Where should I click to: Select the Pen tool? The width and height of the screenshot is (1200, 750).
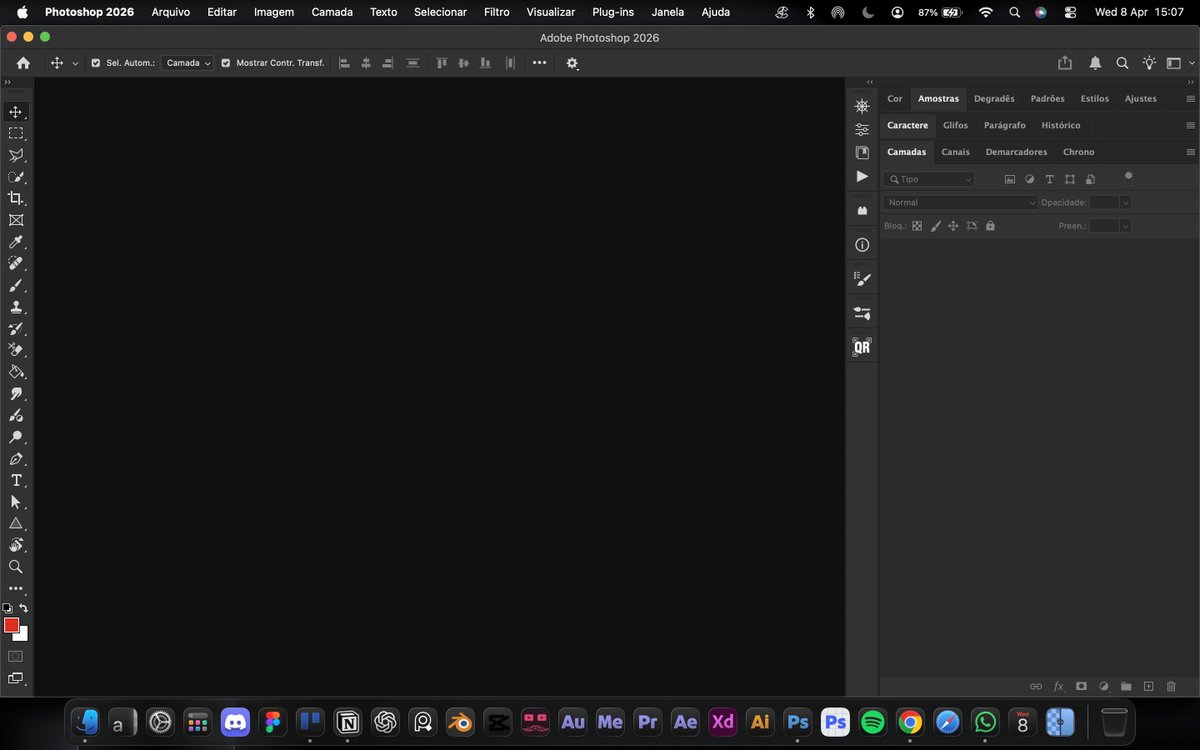coord(16,459)
